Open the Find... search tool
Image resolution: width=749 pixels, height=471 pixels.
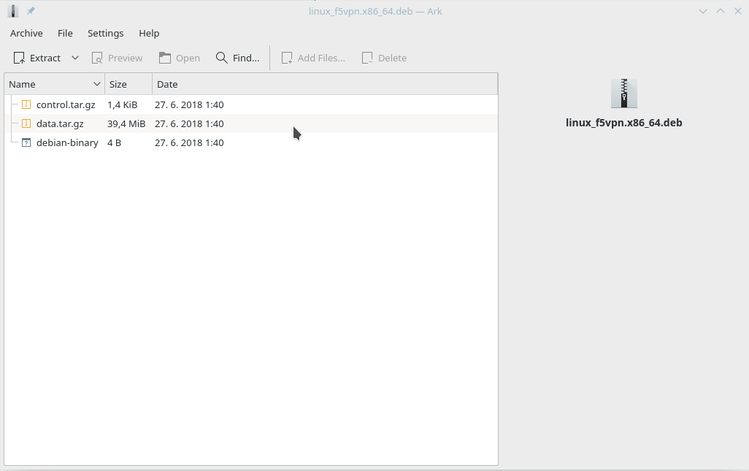tap(237, 58)
